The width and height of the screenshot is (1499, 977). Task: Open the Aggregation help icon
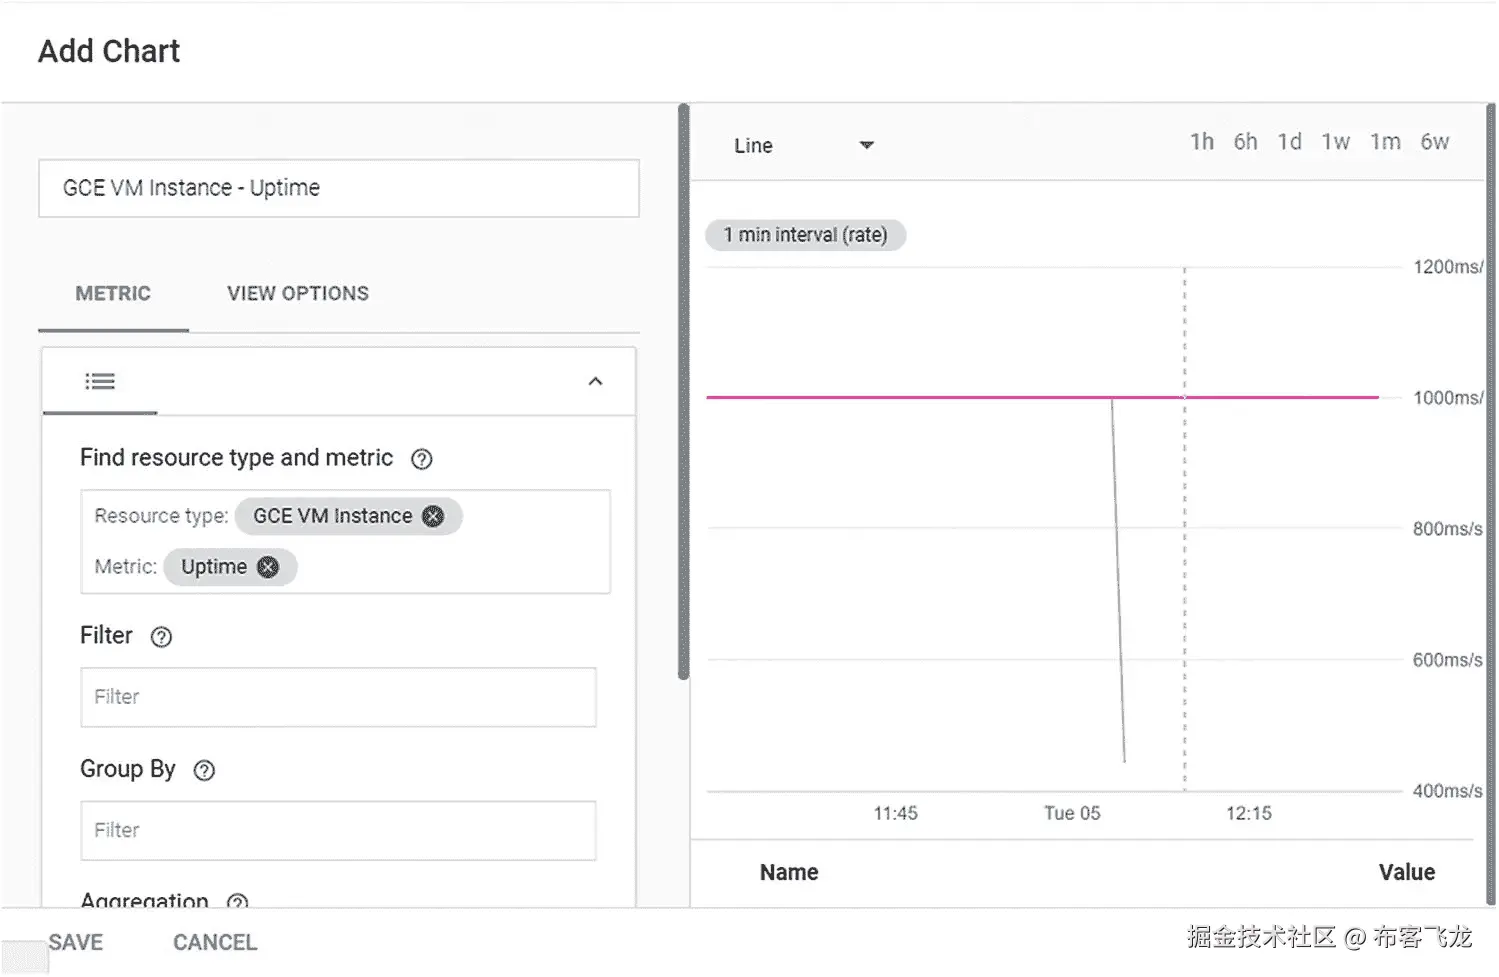237,902
